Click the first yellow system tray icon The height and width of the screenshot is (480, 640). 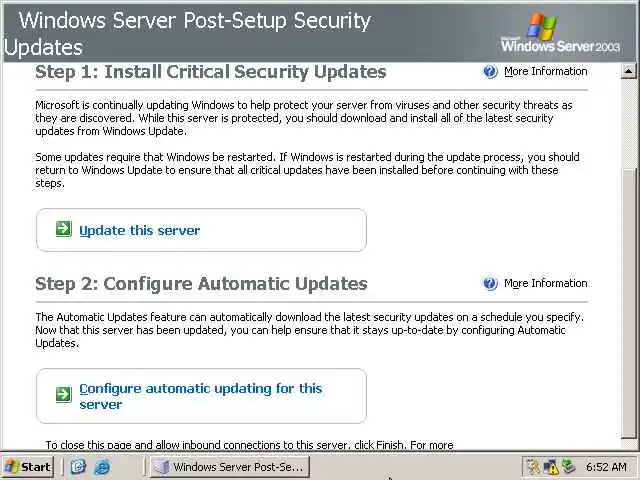(x=534, y=467)
